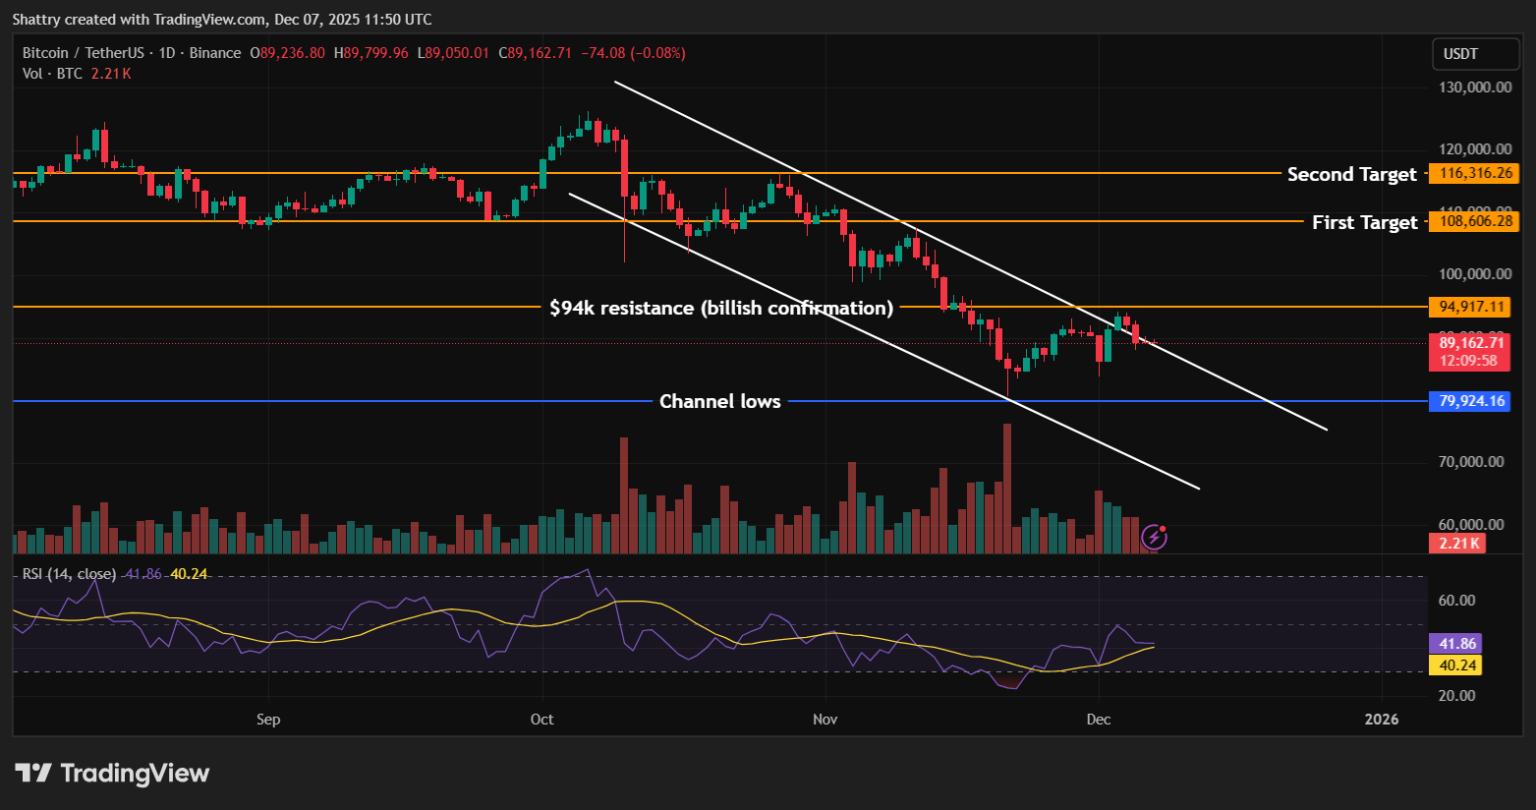Click the Oct label on time axis
The height and width of the screenshot is (810, 1536).
[x=542, y=719]
